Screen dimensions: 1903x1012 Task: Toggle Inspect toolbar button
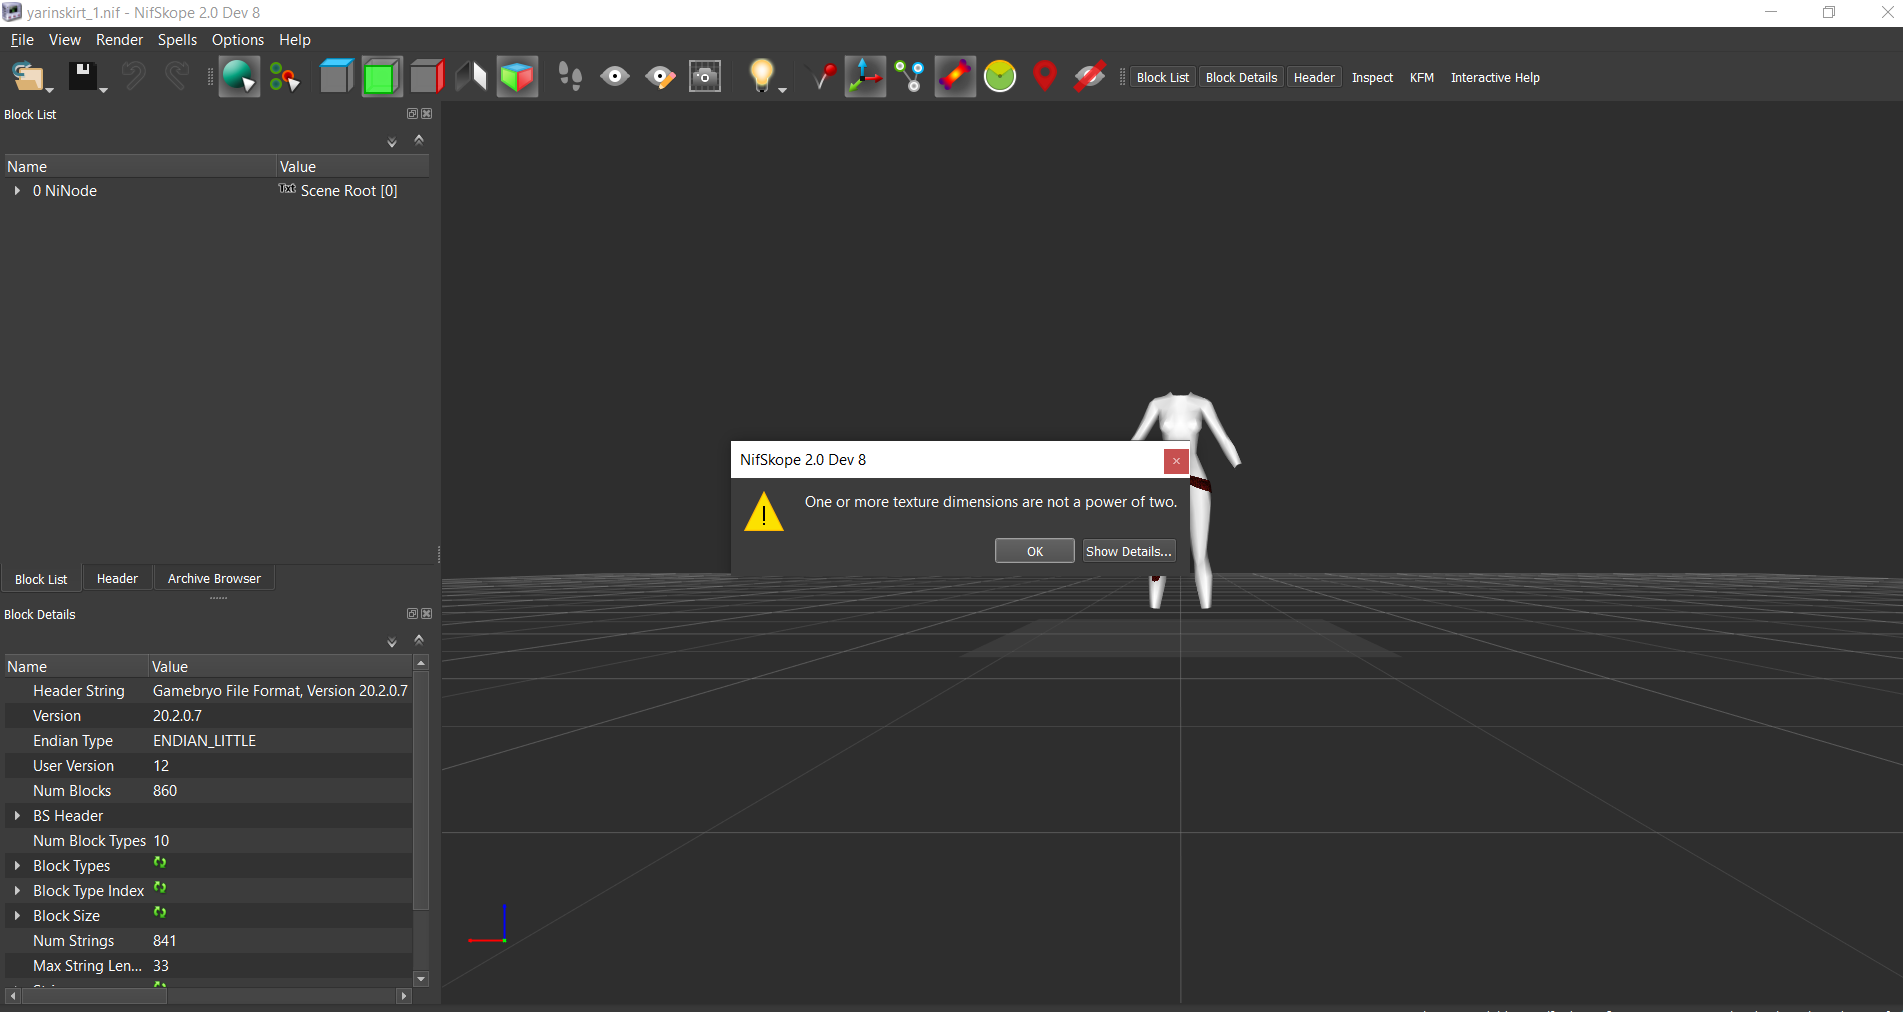point(1372,77)
